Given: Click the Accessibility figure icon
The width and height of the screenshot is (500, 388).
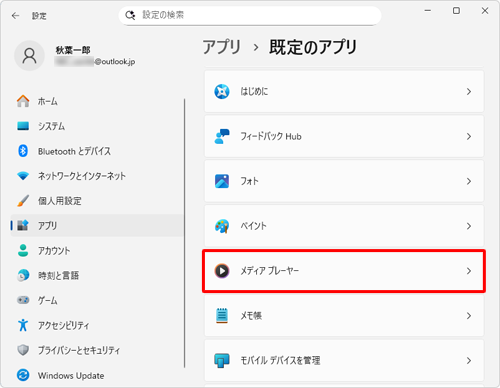Looking at the screenshot, I should coord(23,325).
